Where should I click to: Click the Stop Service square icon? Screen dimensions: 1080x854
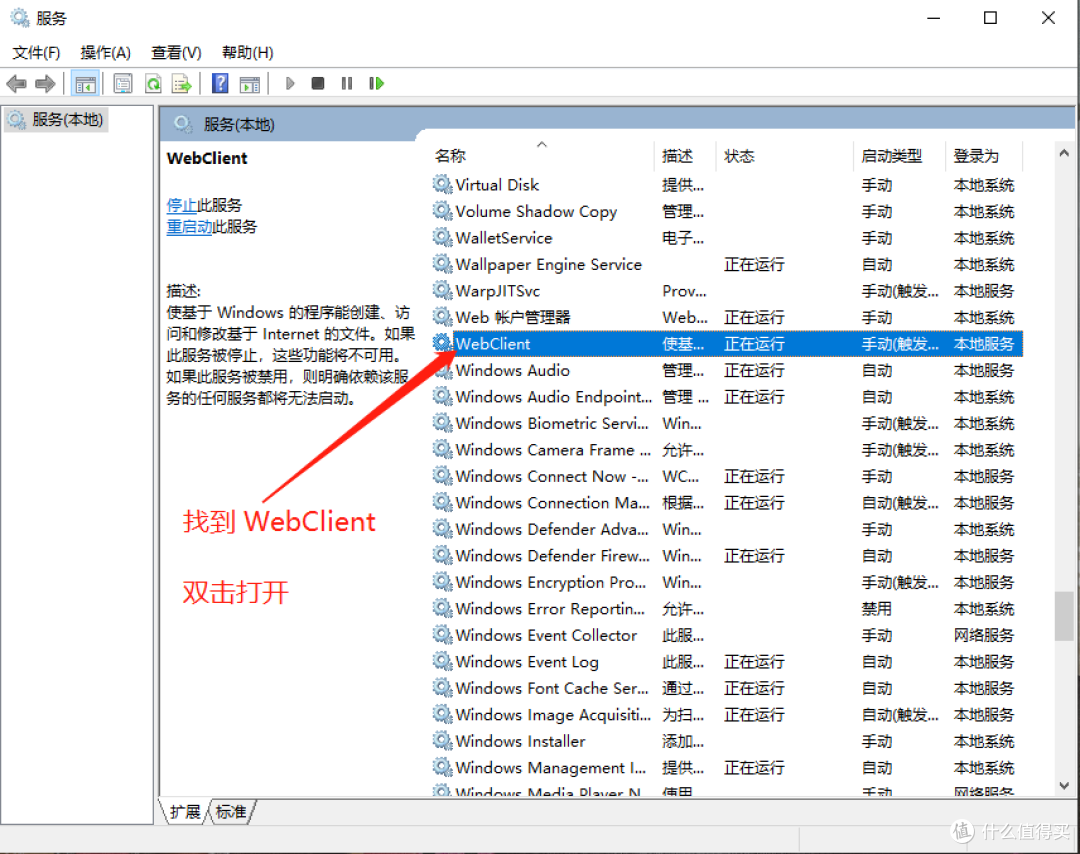(318, 84)
